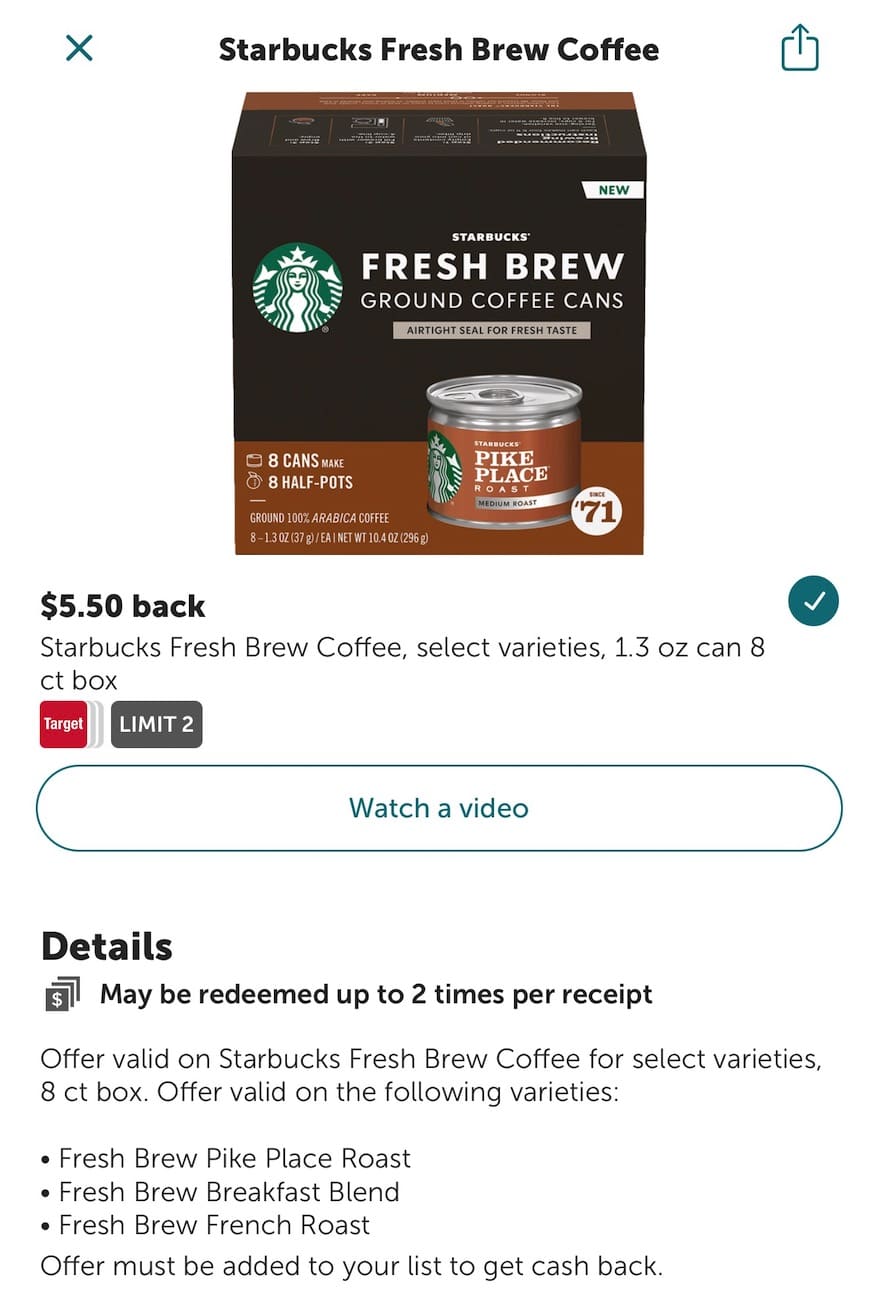Tap the multi-receipt dollar icon under Details
The image size is (886, 1312).
tap(62, 995)
